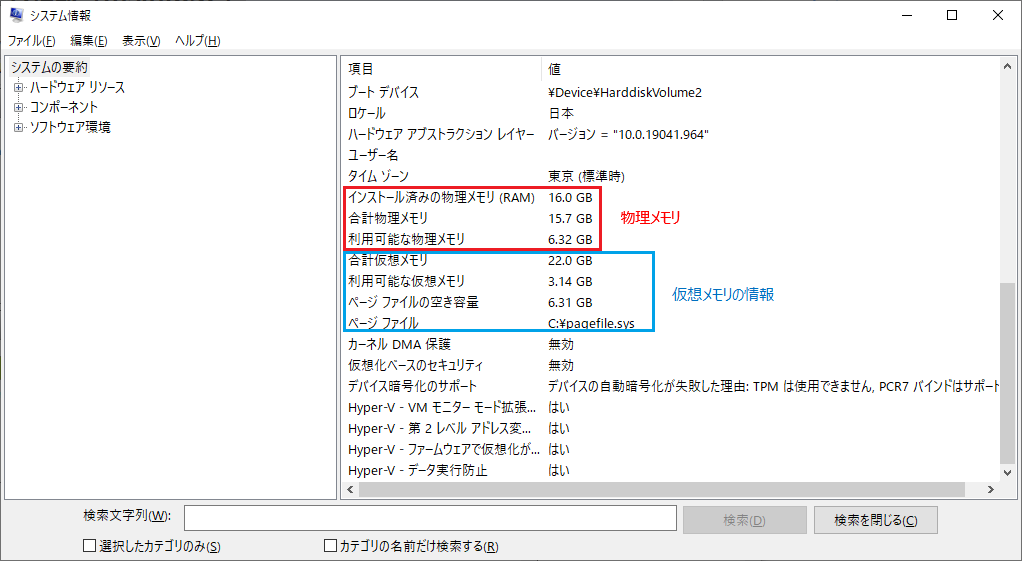Viewport: 1022px width, 561px height.
Task: Click the vertical scrollbar down arrow
Action: 1008,473
